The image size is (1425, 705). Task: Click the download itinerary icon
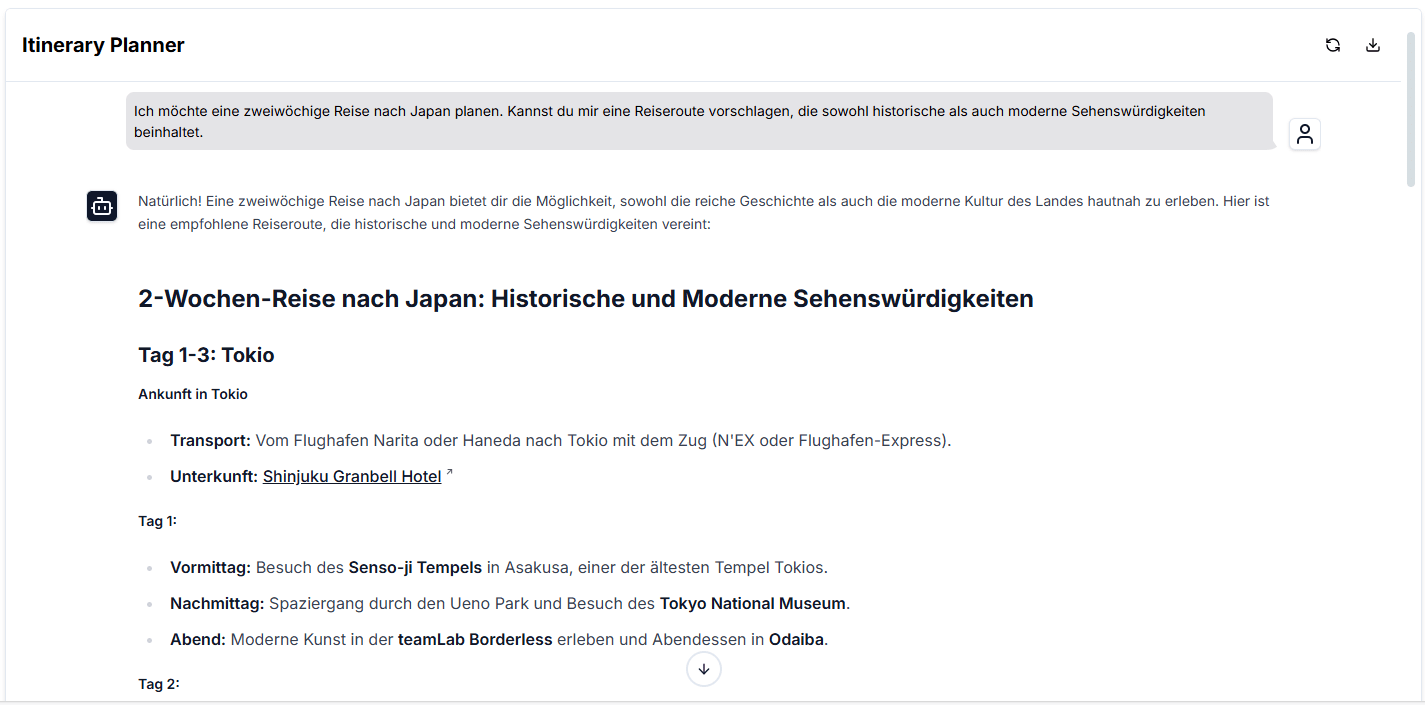pyautogui.click(x=1372, y=45)
